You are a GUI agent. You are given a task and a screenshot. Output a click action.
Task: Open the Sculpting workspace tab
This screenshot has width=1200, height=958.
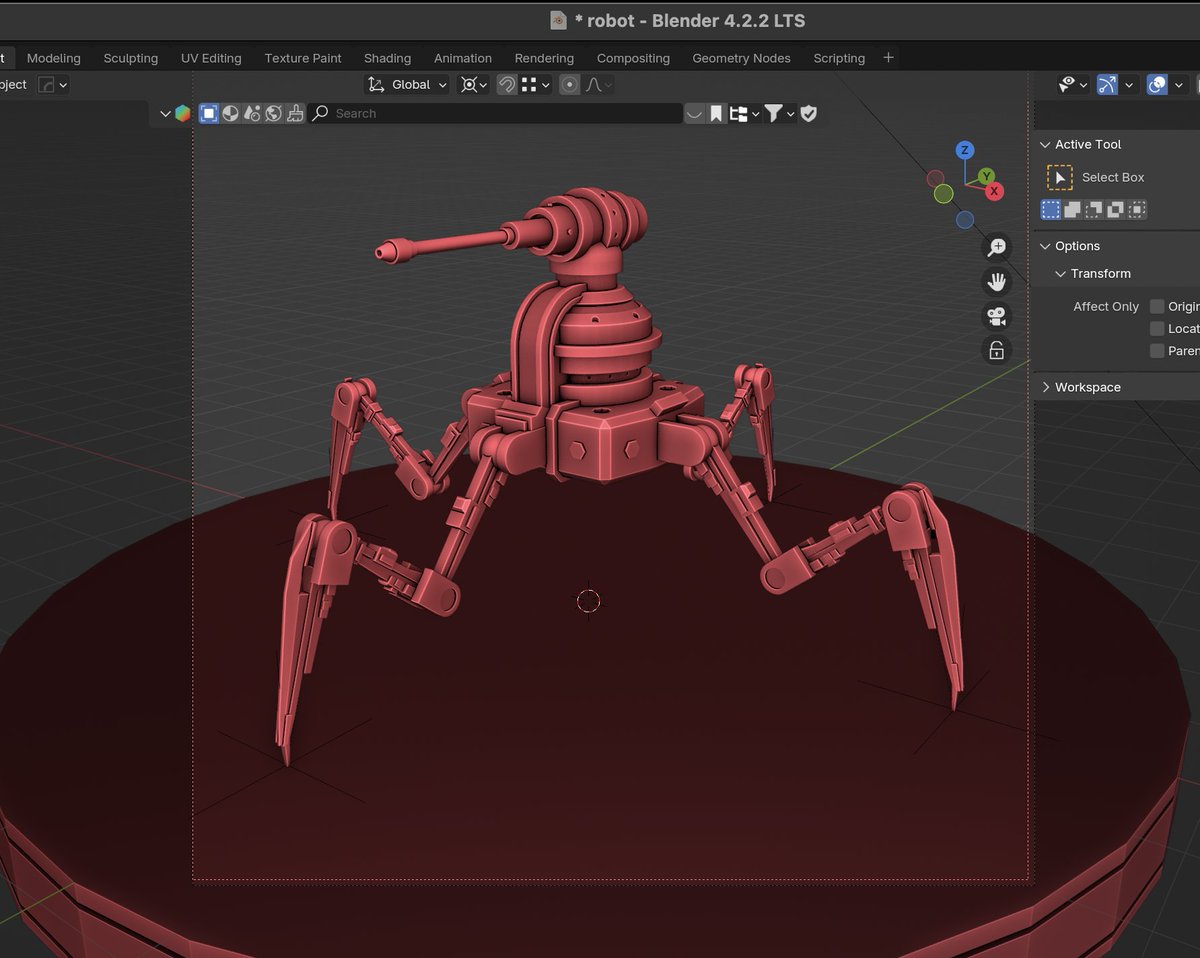coord(131,58)
